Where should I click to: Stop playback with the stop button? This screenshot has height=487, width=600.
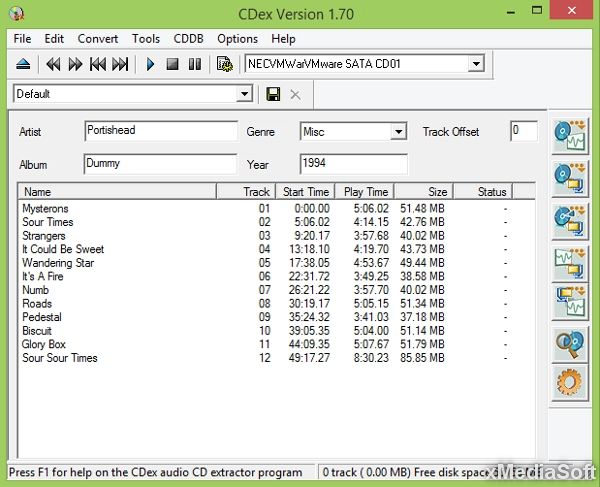pos(173,64)
